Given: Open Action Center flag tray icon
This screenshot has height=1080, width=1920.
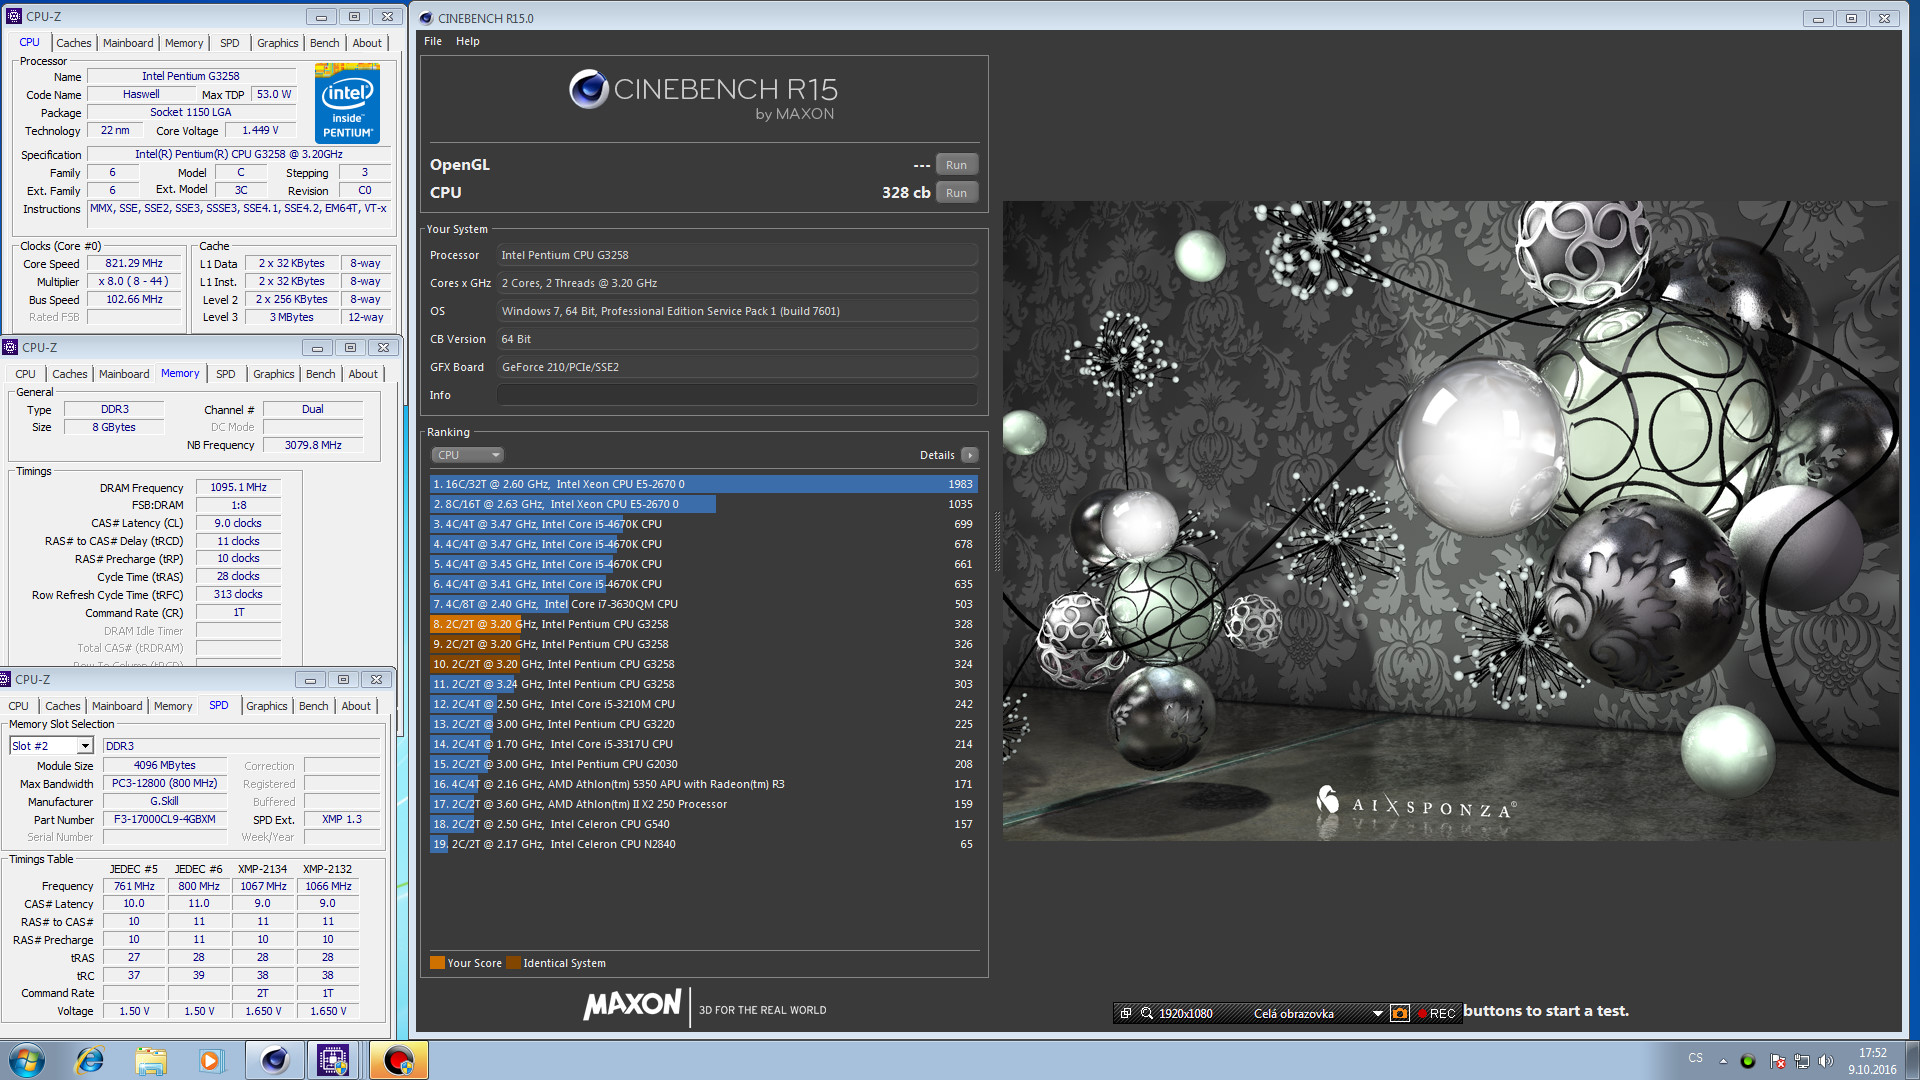Looking at the screenshot, I should pyautogui.click(x=1777, y=1061).
